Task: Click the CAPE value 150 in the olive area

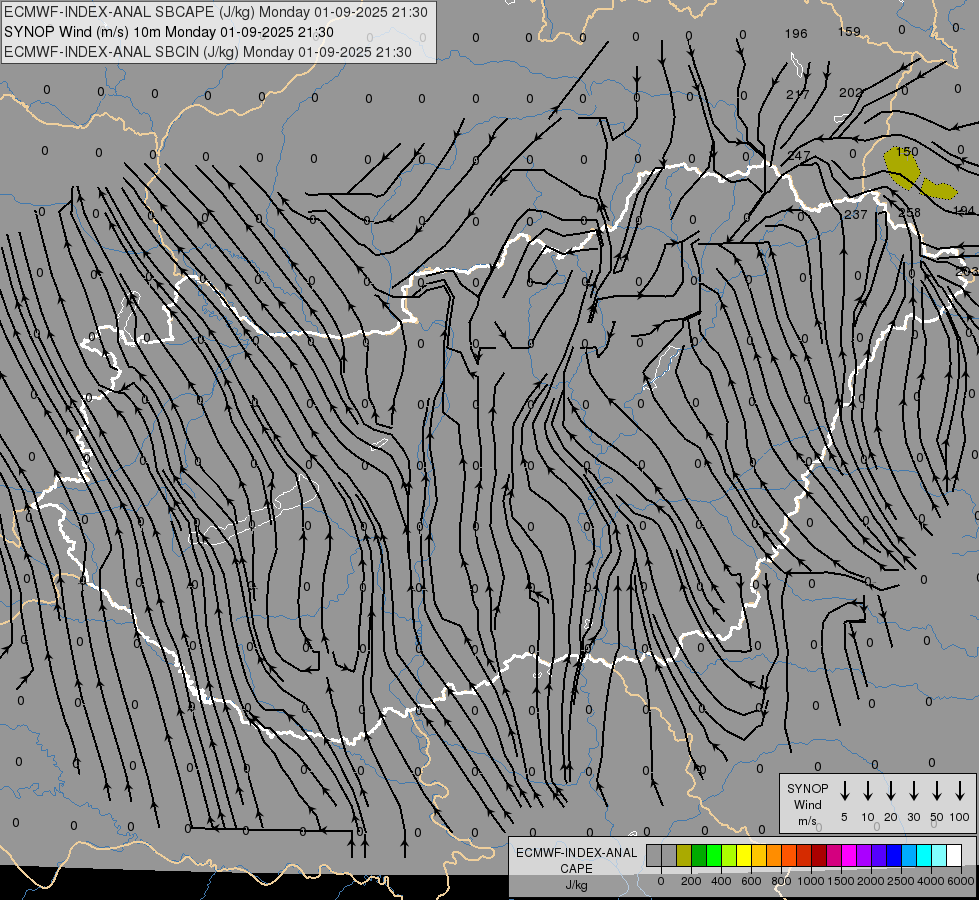Action: 907,152
